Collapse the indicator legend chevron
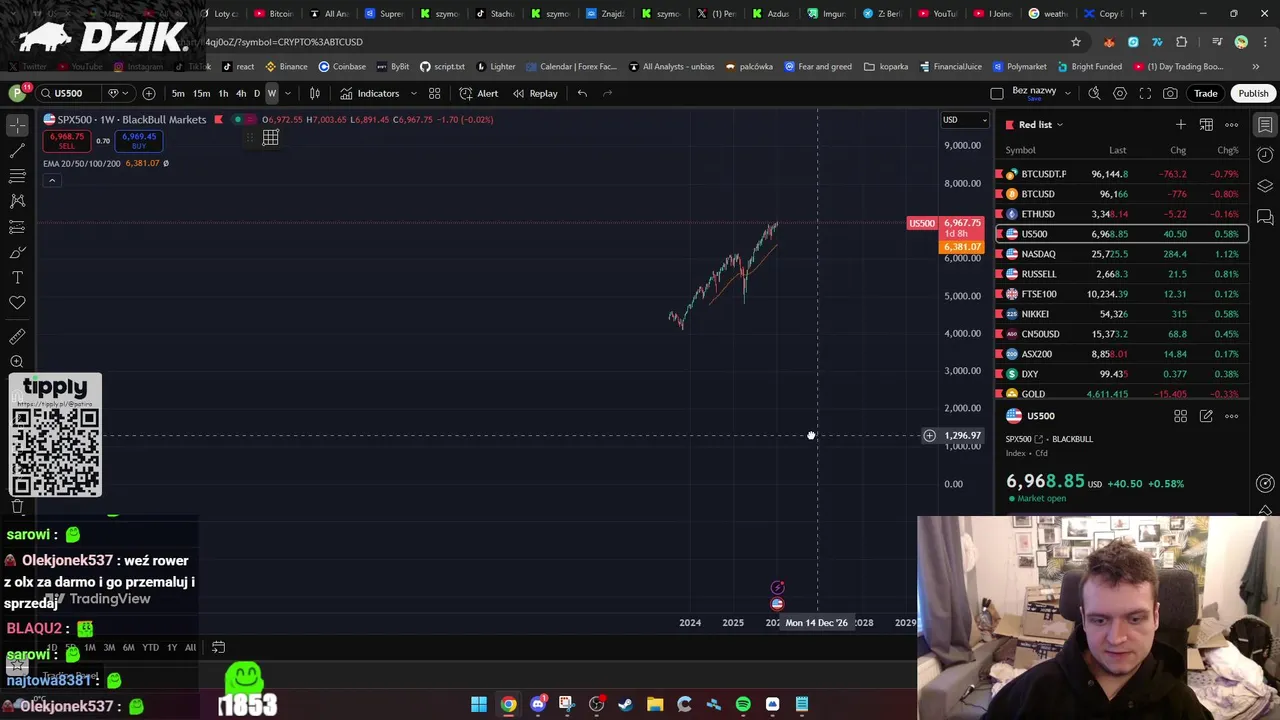1280x720 pixels. click(x=52, y=181)
